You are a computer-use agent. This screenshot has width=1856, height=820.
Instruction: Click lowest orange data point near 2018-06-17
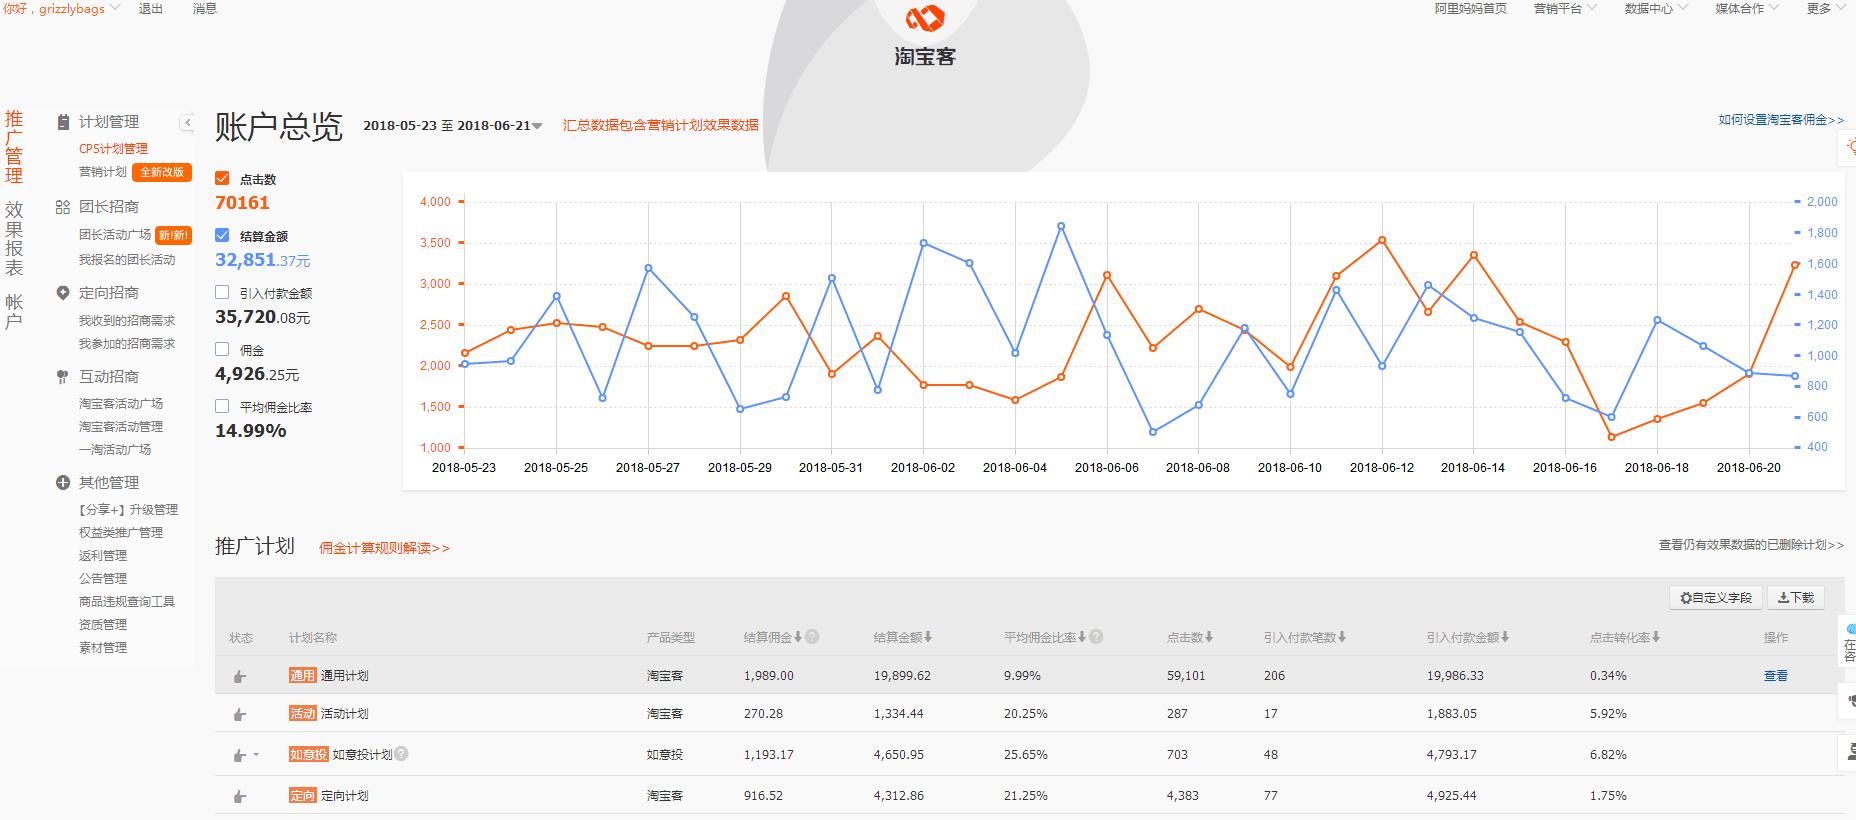[1611, 437]
